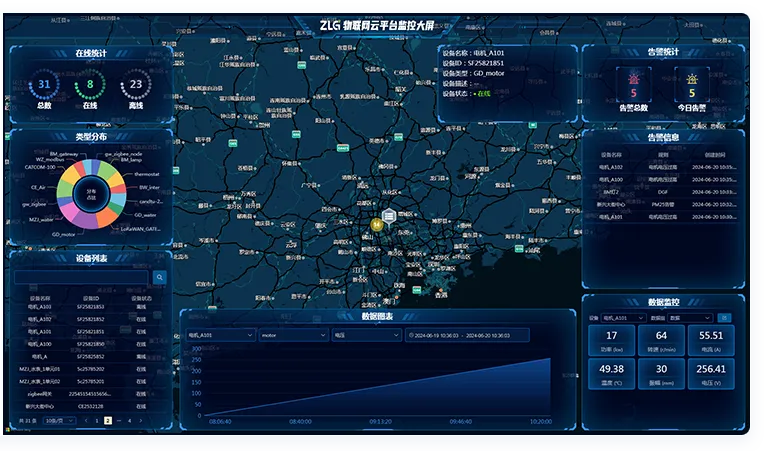Open the motor type dropdown in chart panel
Image resolution: width=764 pixels, height=451 pixels.
point(293,335)
